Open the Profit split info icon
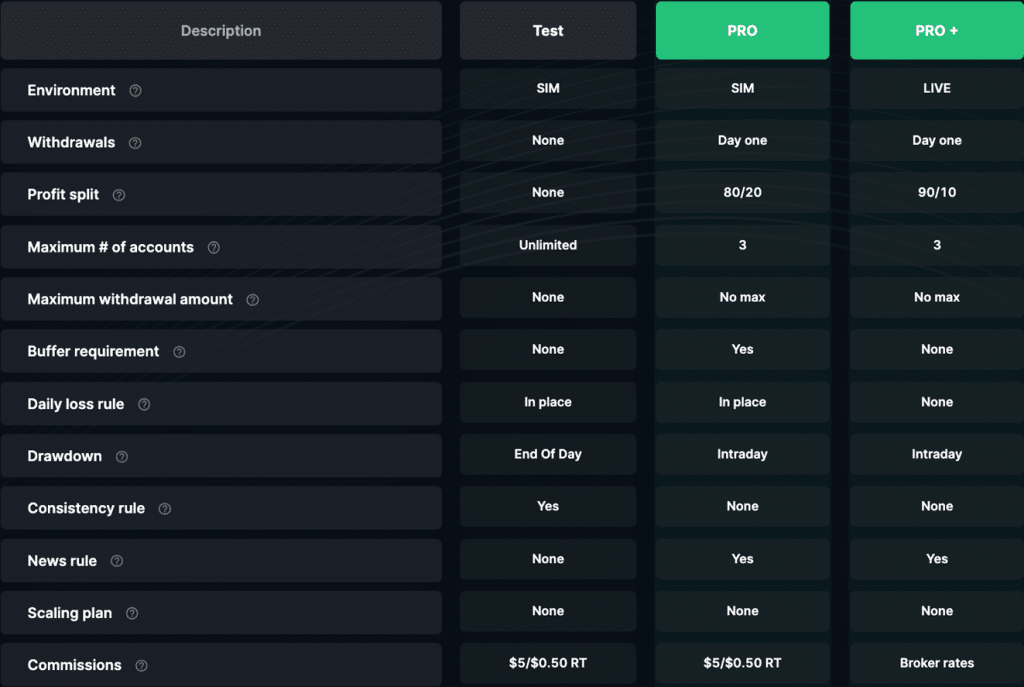This screenshot has height=687, width=1024. (x=119, y=195)
